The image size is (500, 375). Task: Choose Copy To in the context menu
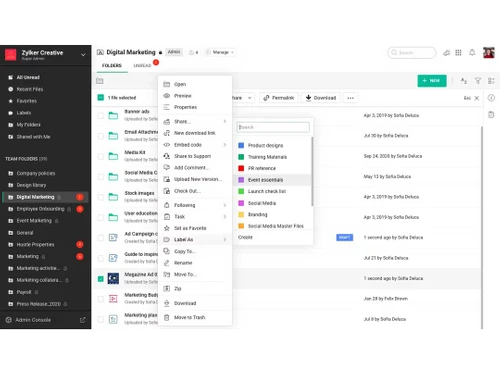(x=195, y=251)
